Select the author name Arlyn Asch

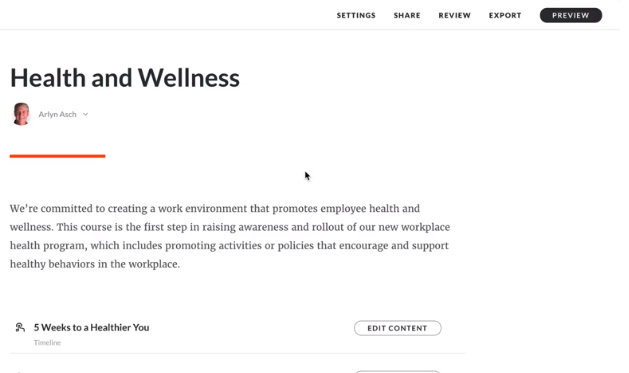point(57,114)
